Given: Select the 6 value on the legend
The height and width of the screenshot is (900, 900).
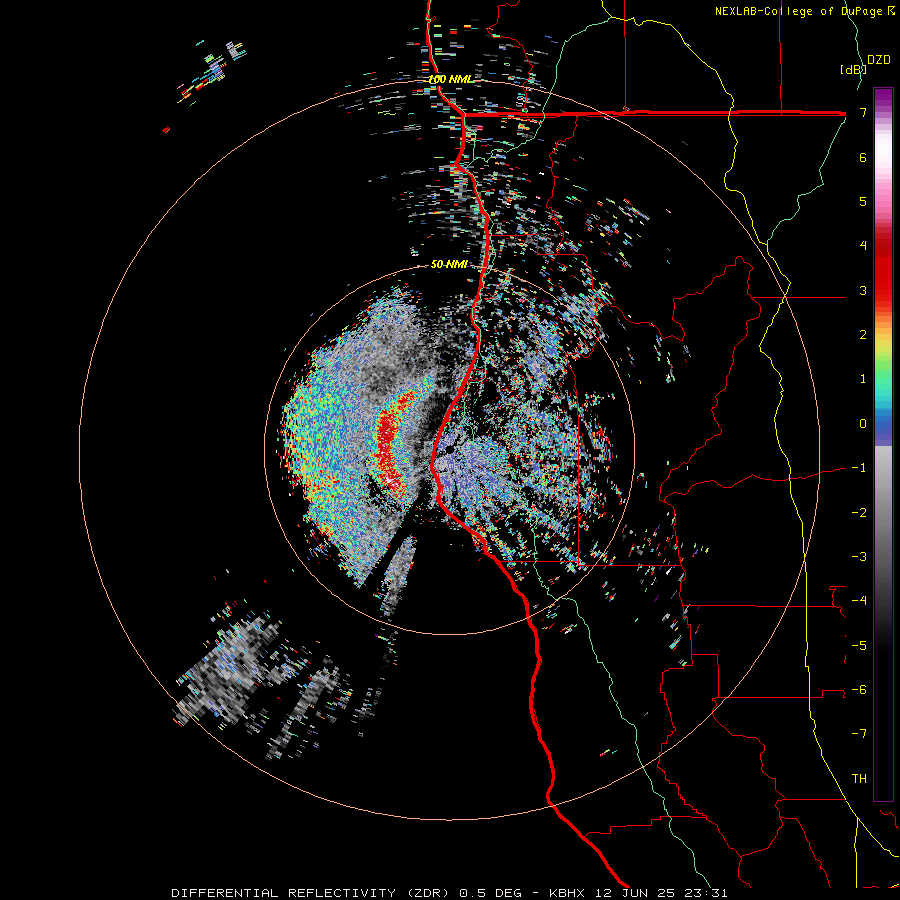Looking at the screenshot, I should point(863,157).
